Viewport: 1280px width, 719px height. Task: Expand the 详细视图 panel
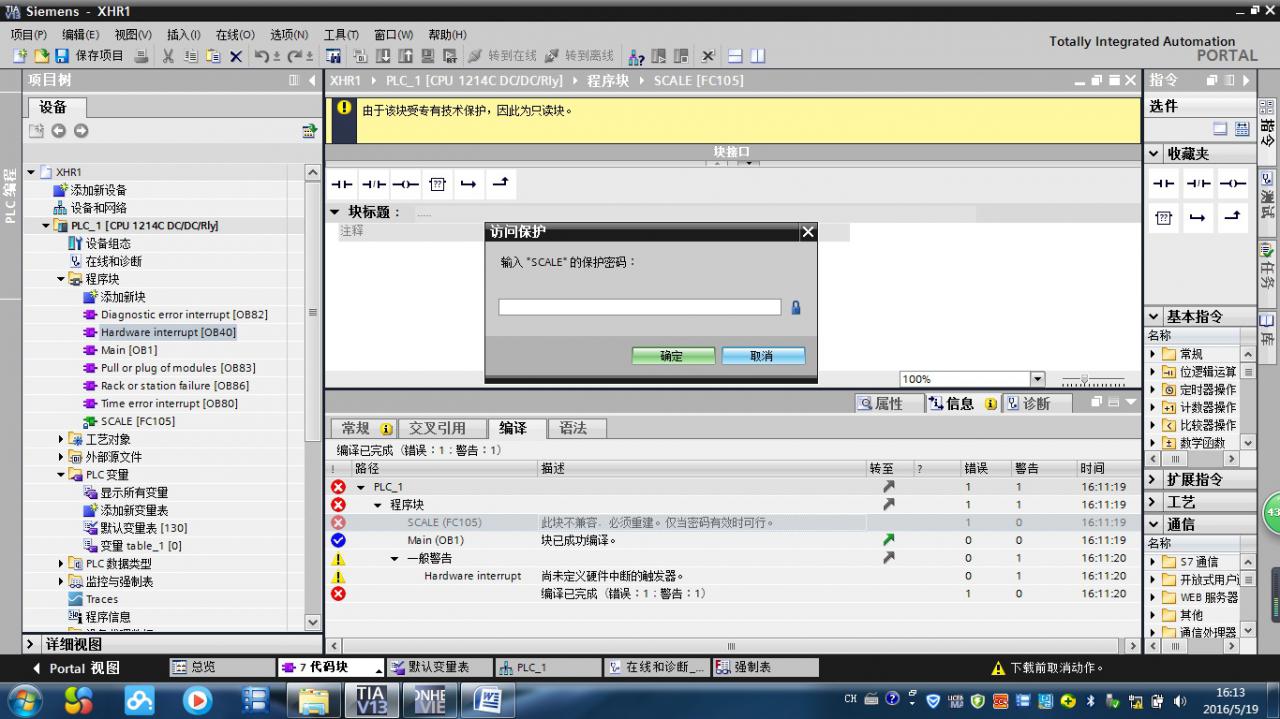[30, 645]
